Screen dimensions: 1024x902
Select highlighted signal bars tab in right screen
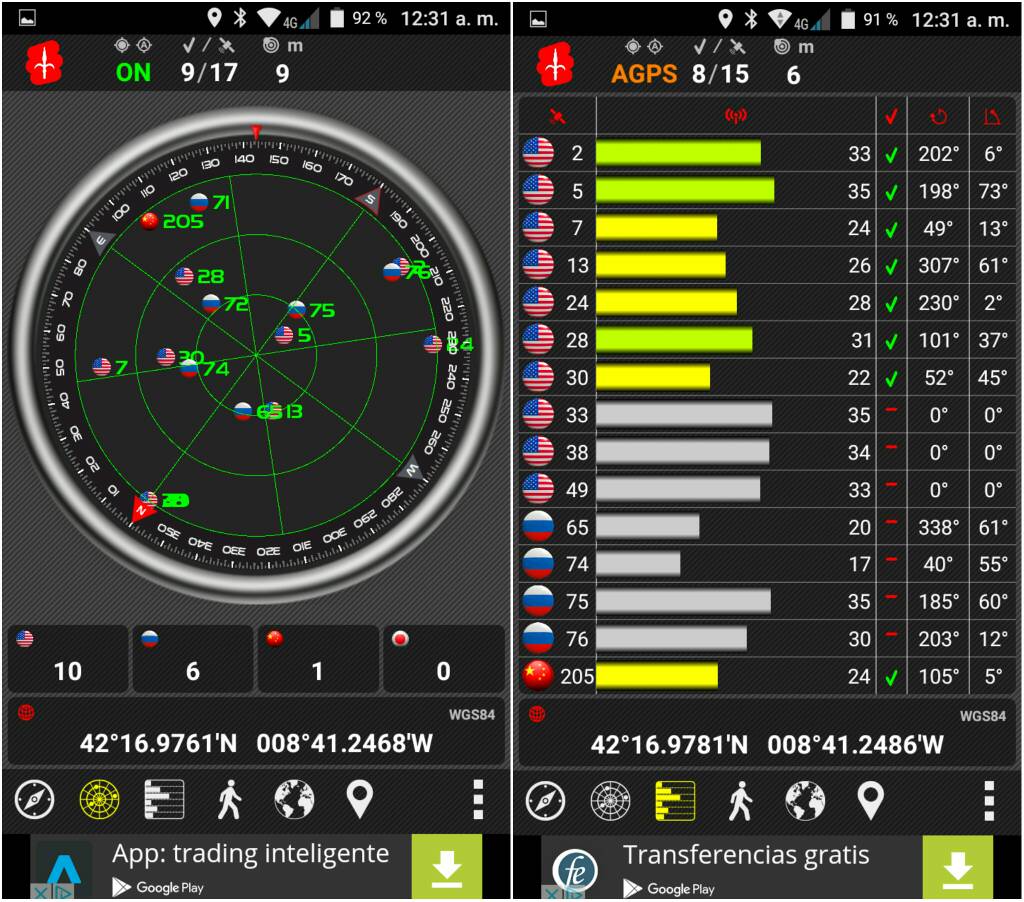click(x=675, y=801)
